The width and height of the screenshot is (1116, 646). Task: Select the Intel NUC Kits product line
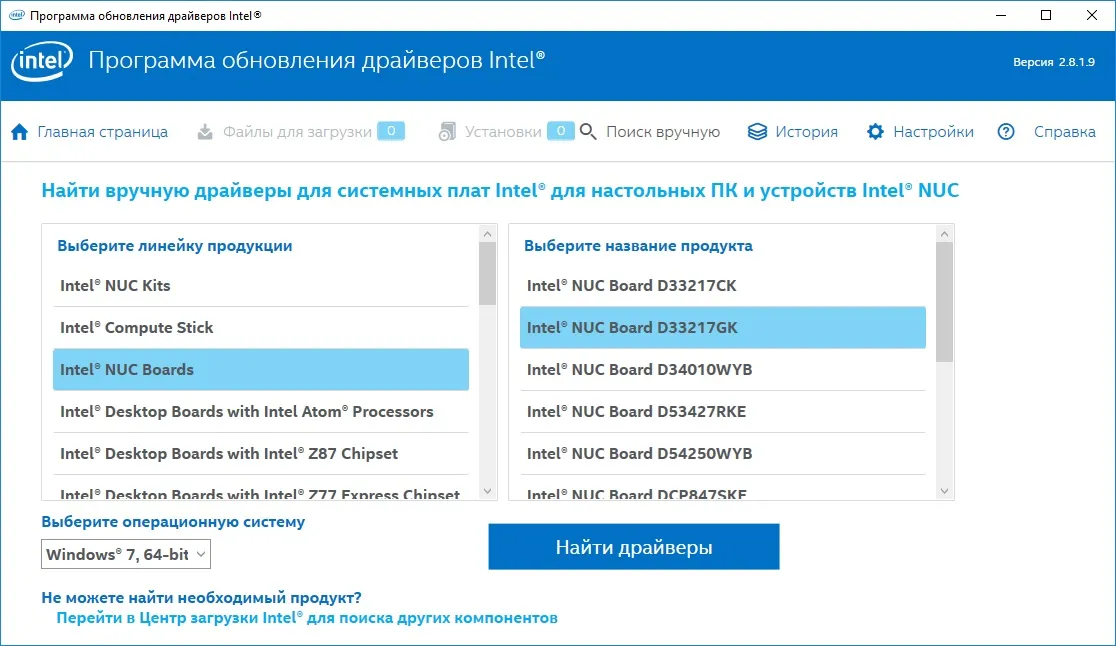pyautogui.click(x=260, y=285)
